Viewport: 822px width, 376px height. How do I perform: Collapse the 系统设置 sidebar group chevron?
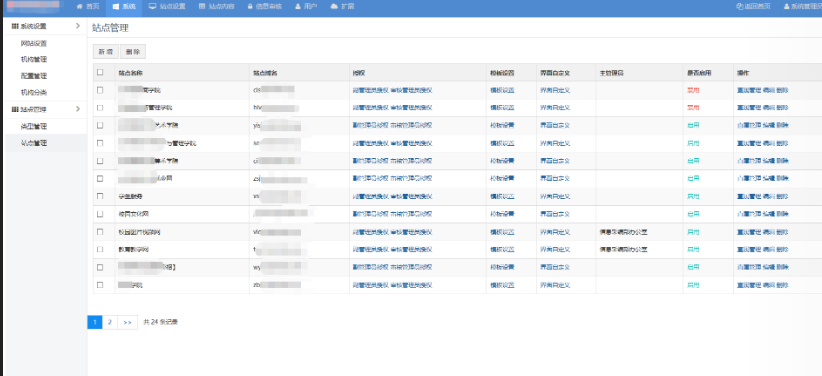(x=78, y=26)
